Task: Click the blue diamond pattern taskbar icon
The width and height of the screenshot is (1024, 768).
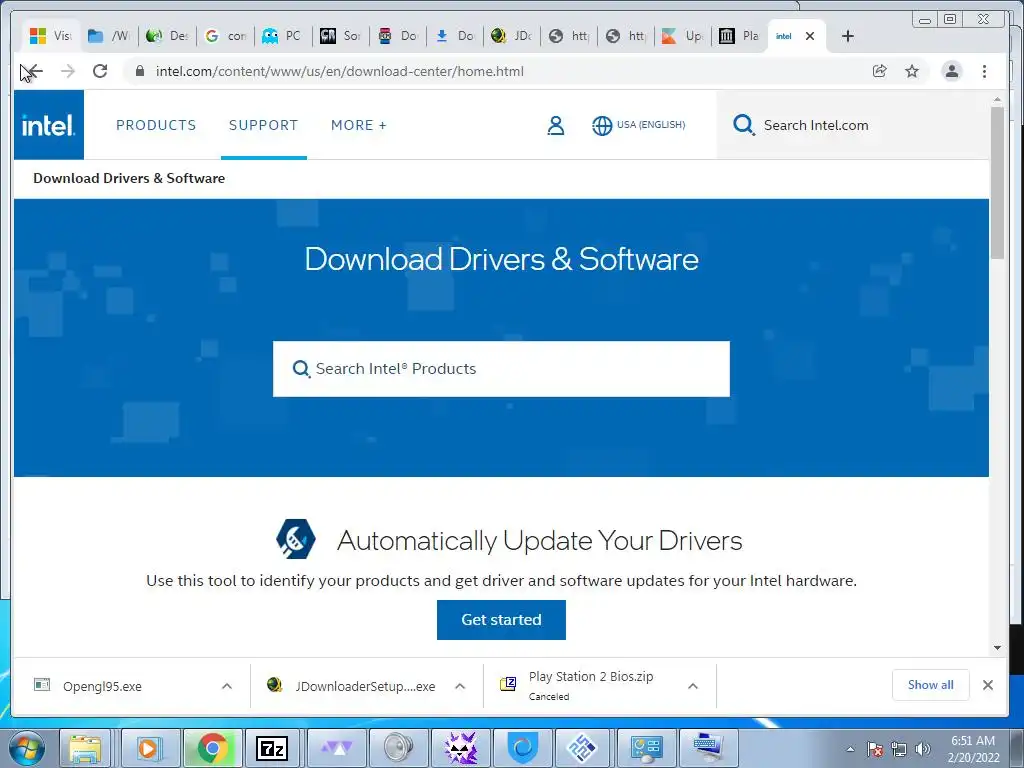Action: click(583, 748)
